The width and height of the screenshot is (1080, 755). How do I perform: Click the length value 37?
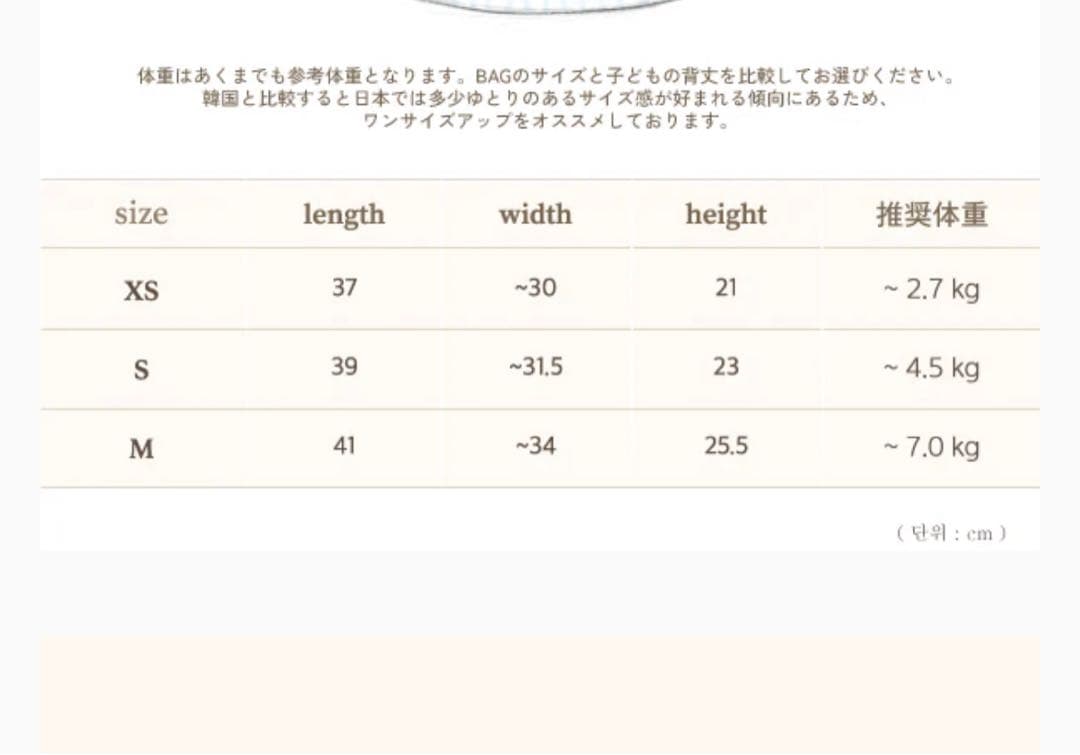click(x=344, y=288)
